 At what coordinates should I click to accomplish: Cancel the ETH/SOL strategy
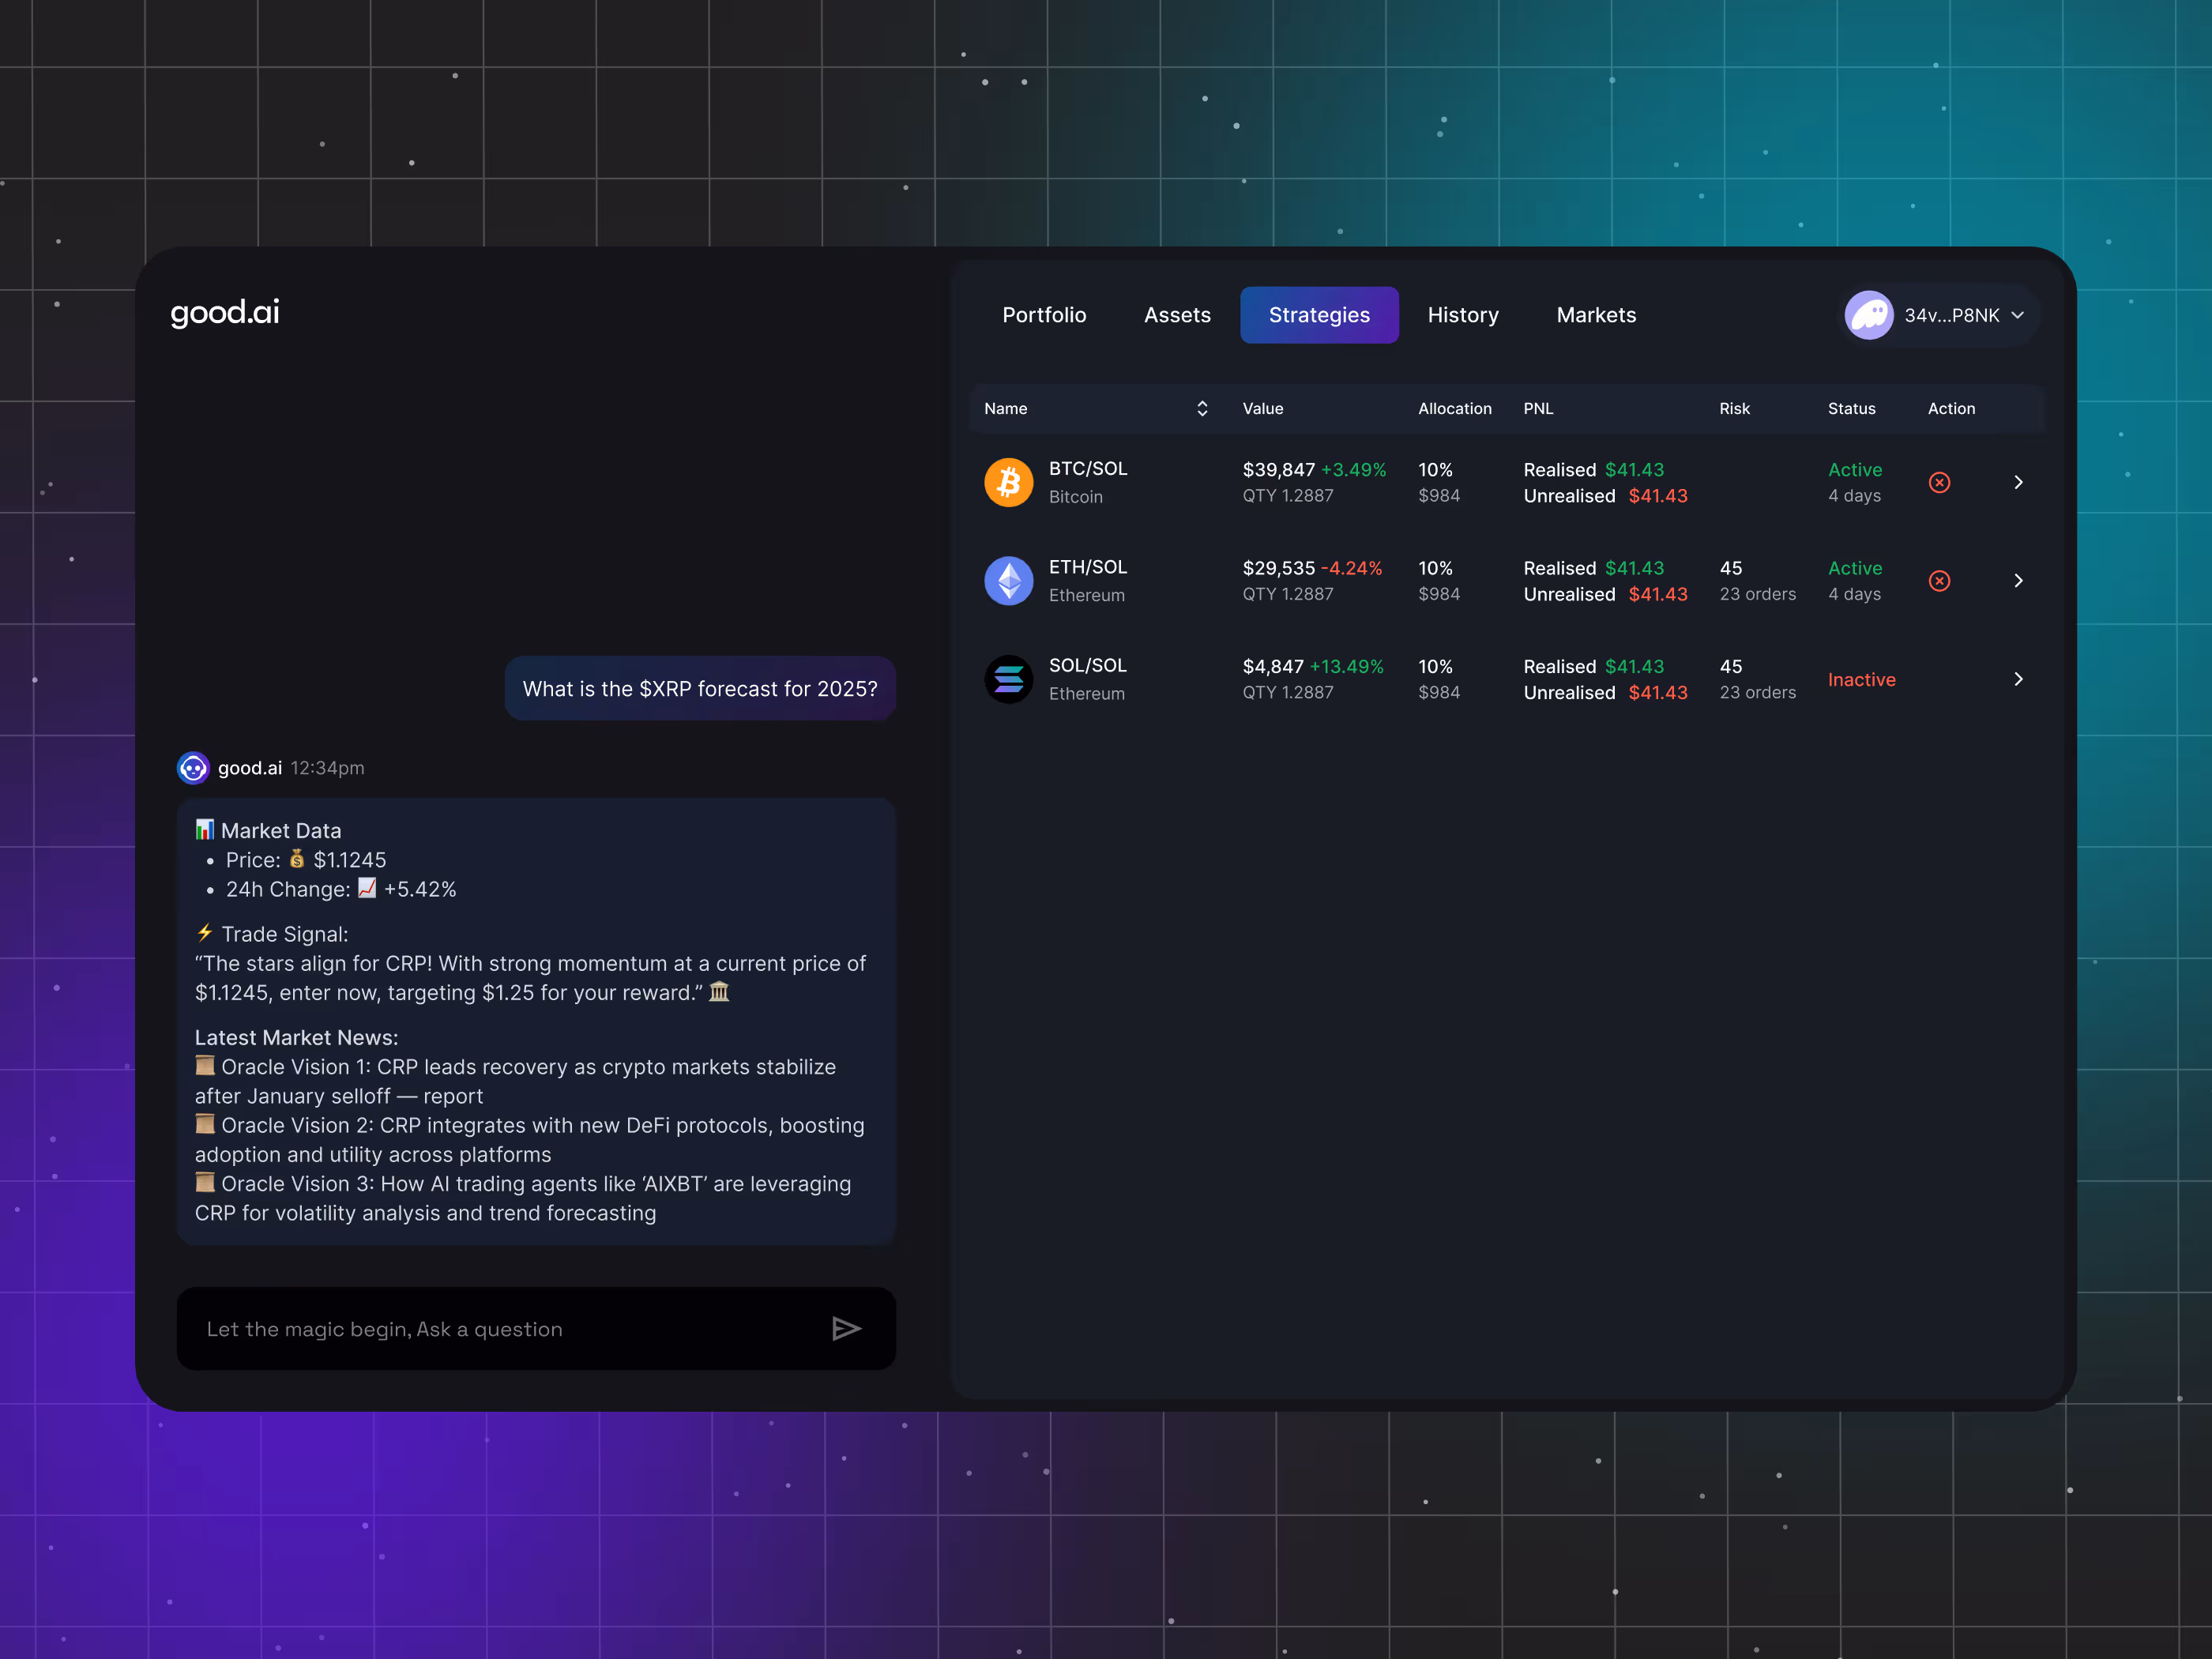[x=1939, y=580]
